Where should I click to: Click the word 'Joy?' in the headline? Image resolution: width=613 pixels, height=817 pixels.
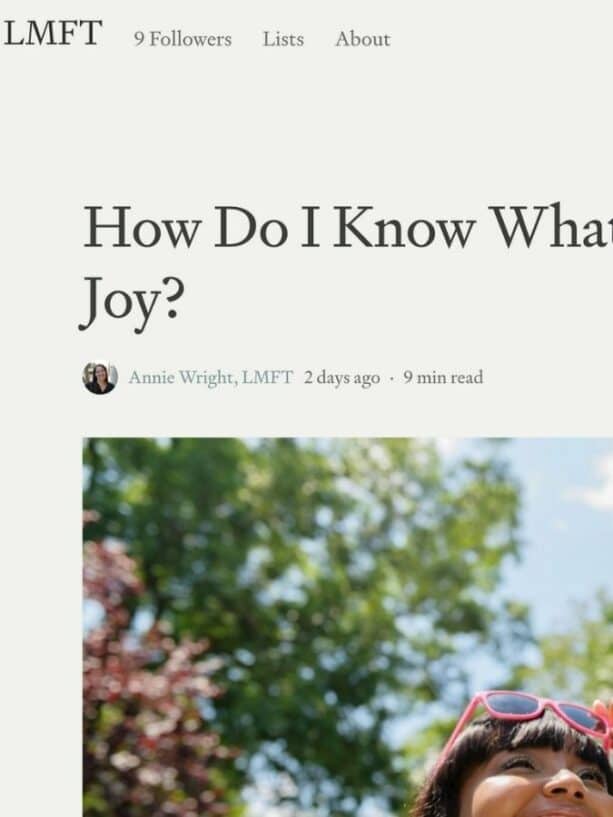point(132,302)
